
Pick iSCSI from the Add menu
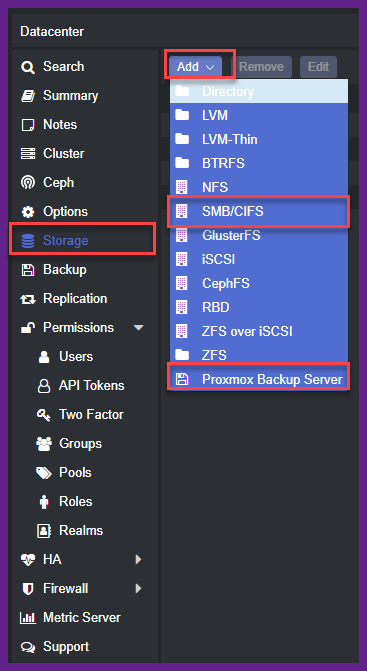pyautogui.click(x=259, y=259)
